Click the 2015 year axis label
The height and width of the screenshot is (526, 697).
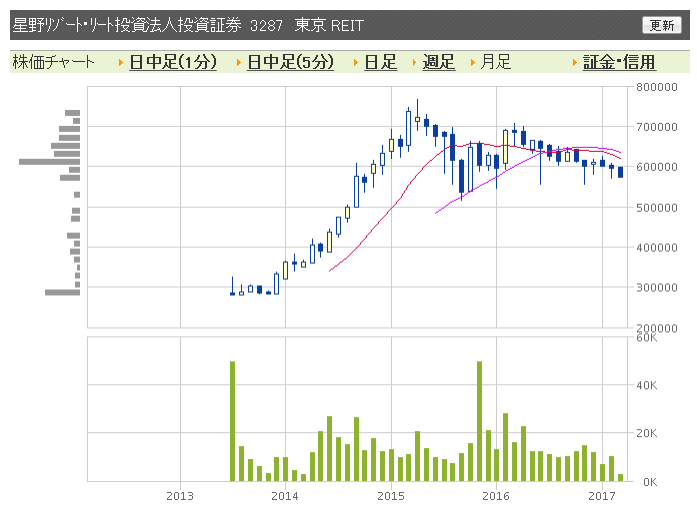(391, 496)
